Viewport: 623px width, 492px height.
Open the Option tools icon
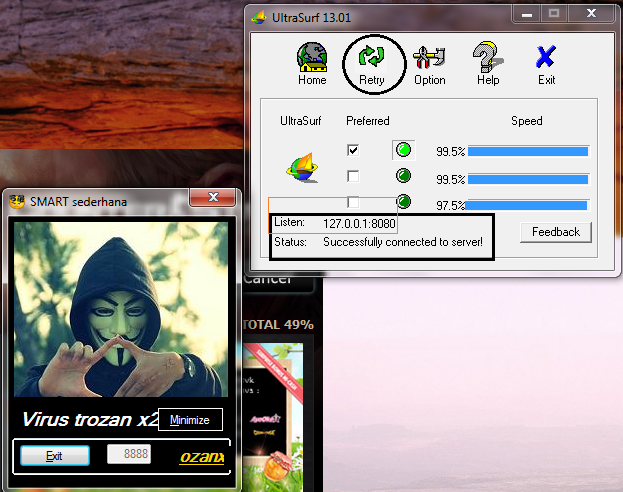[429, 57]
